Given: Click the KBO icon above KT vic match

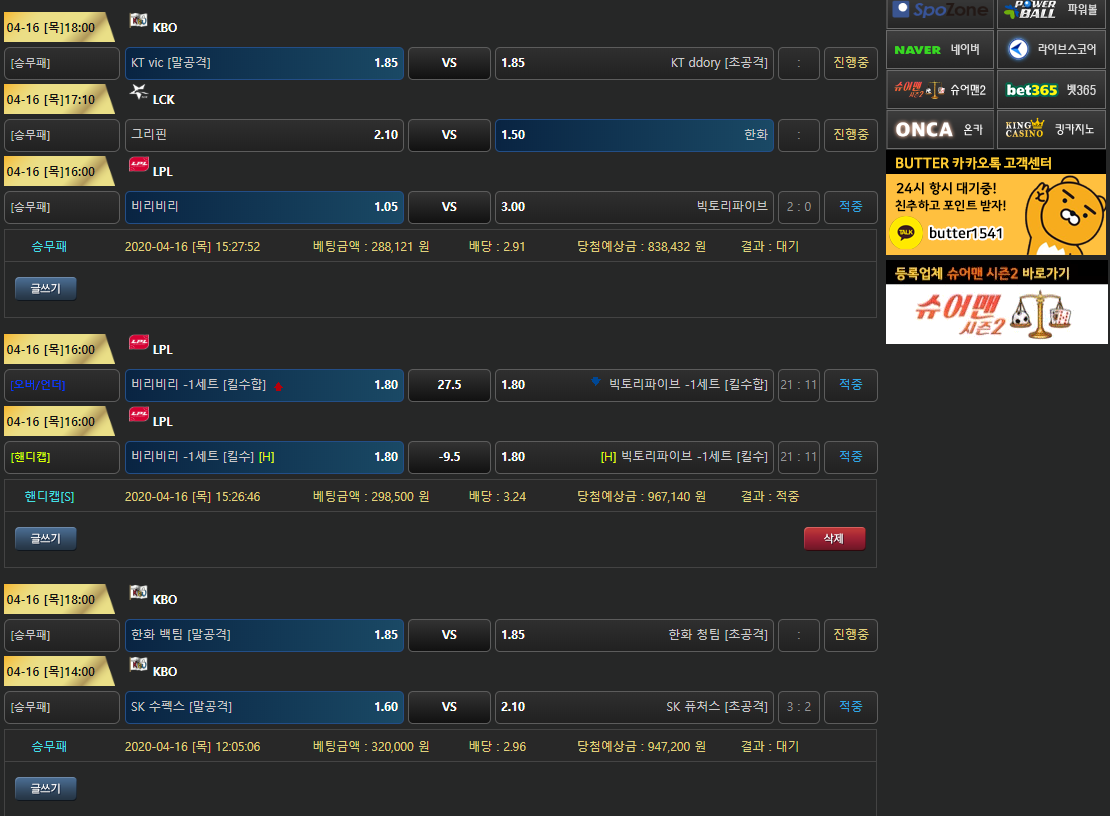Looking at the screenshot, I should point(139,21).
